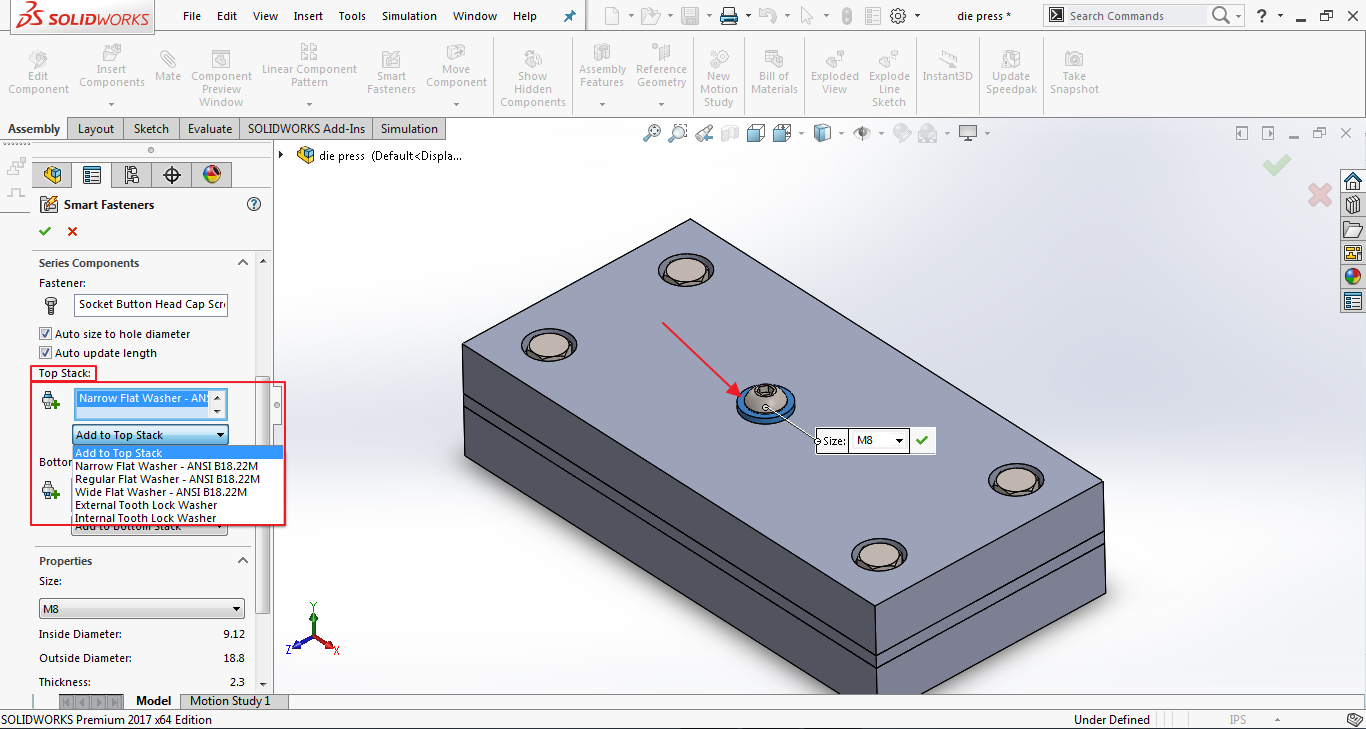Viewport: 1366px width, 729px height.
Task: Click Show Hidden Components
Action: pos(533,80)
